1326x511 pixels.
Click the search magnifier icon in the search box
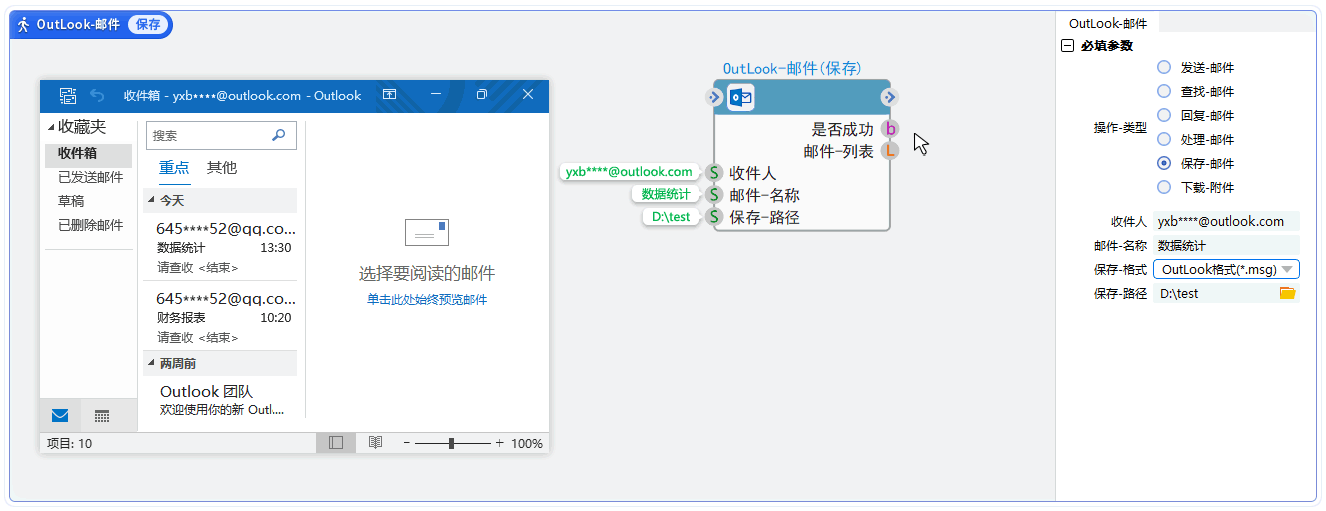(x=278, y=135)
